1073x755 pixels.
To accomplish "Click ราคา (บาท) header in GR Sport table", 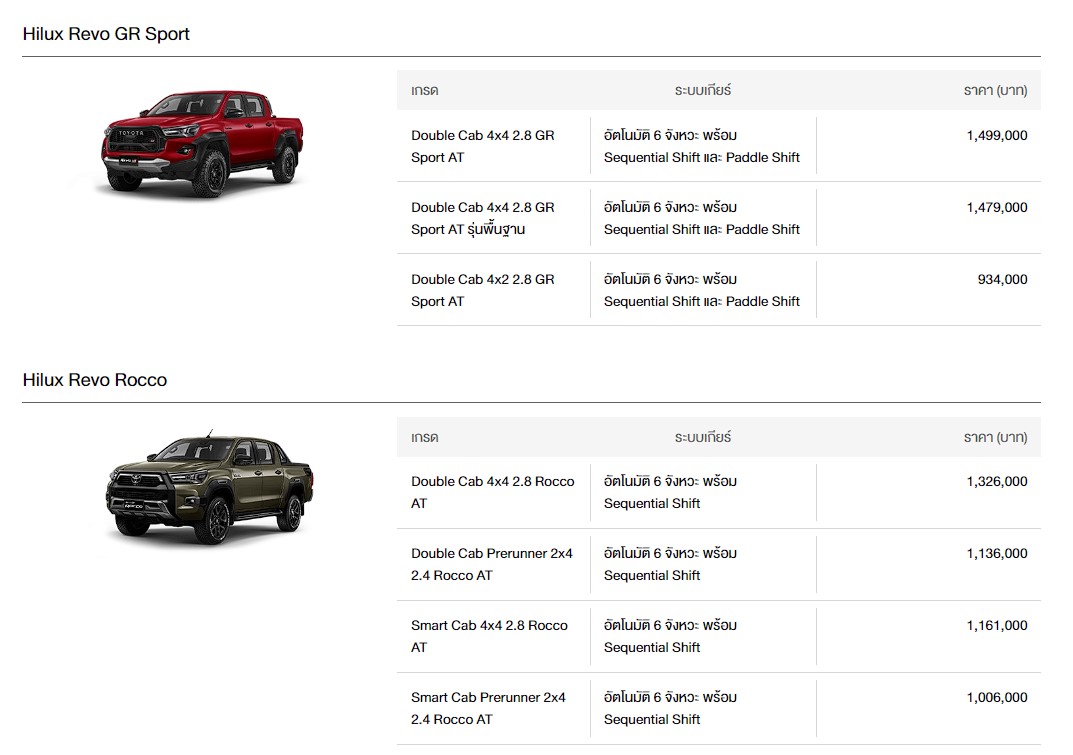I will click(994, 90).
